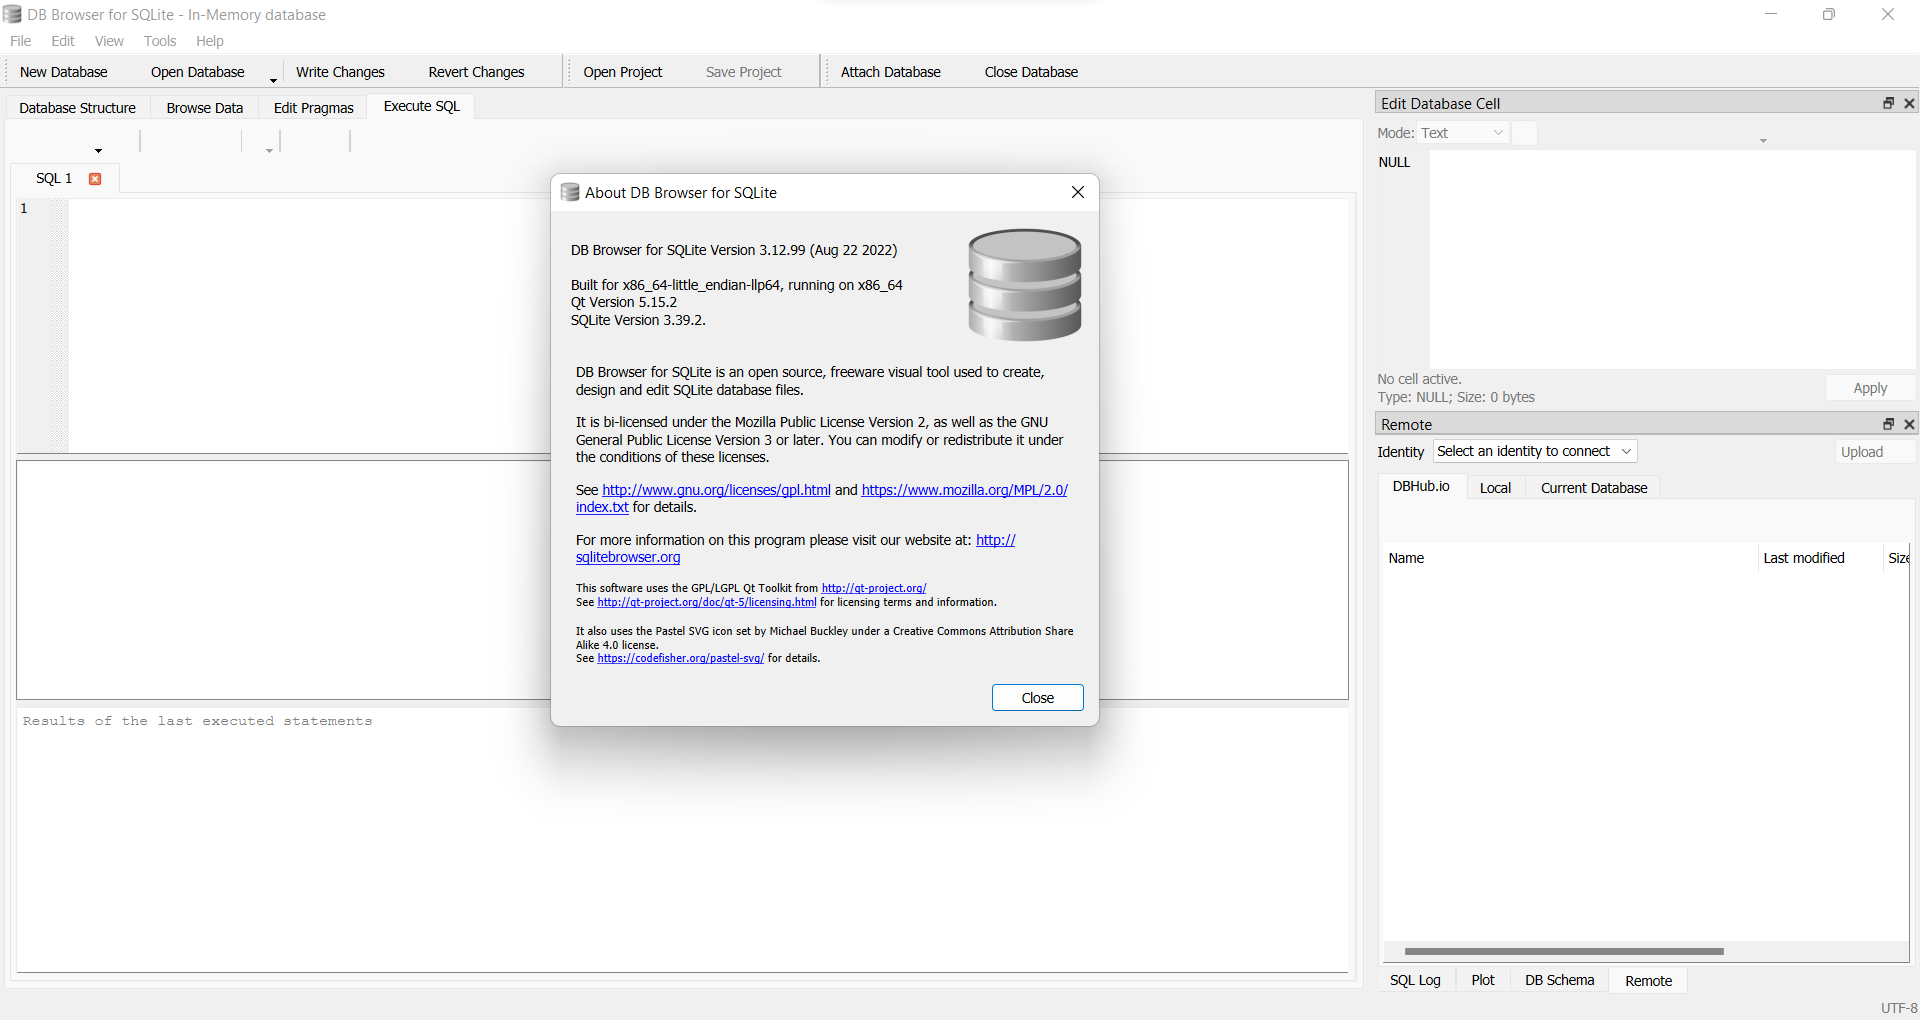The image size is (1920, 1020).
Task: Show the Plot bottom tab
Action: pyautogui.click(x=1483, y=980)
